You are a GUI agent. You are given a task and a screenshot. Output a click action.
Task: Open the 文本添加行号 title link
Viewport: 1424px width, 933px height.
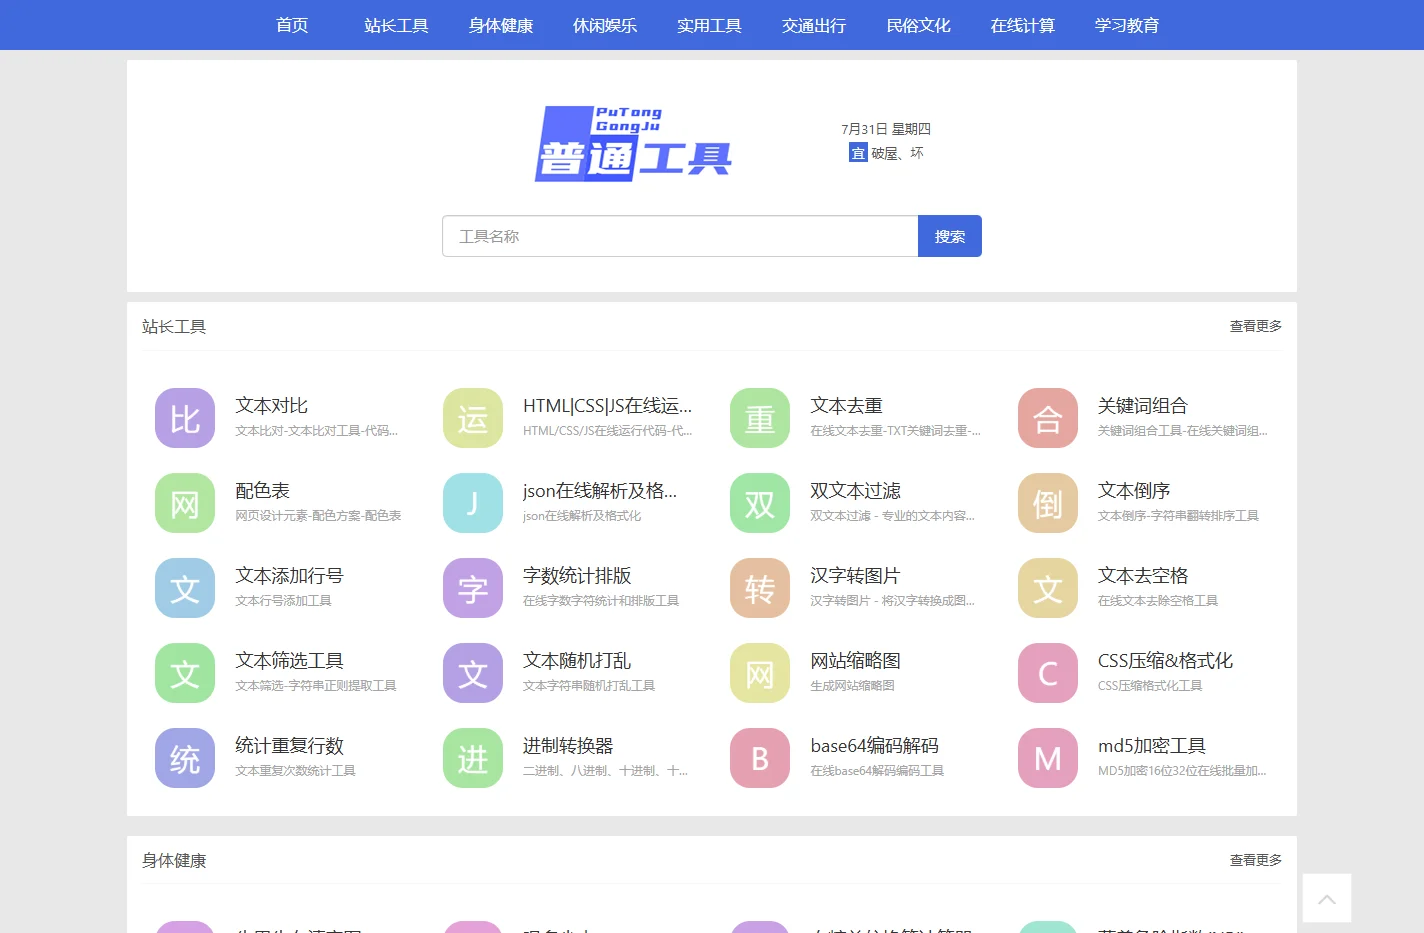(289, 575)
